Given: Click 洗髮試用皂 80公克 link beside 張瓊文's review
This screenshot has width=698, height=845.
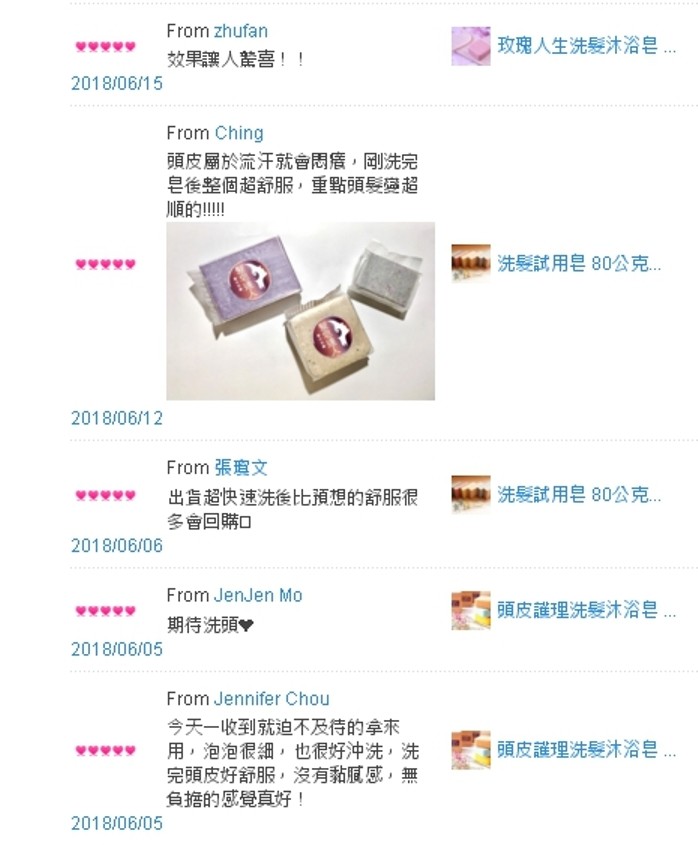Looking at the screenshot, I should point(579,495).
